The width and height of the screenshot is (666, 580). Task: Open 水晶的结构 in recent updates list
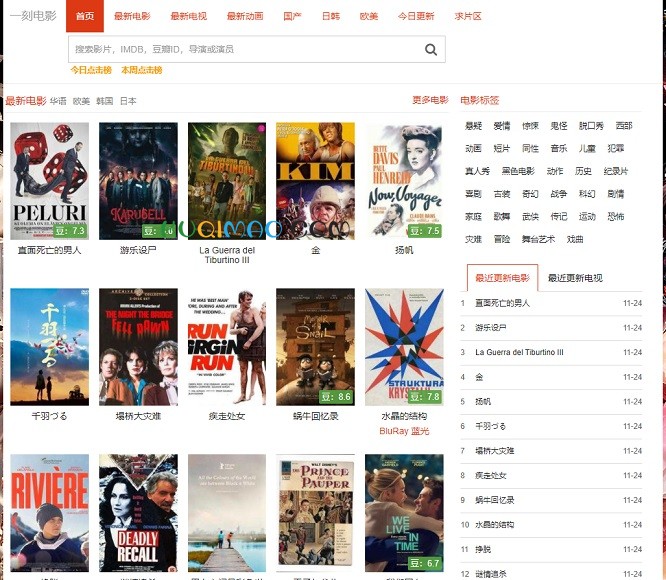click(x=494, y=525)
